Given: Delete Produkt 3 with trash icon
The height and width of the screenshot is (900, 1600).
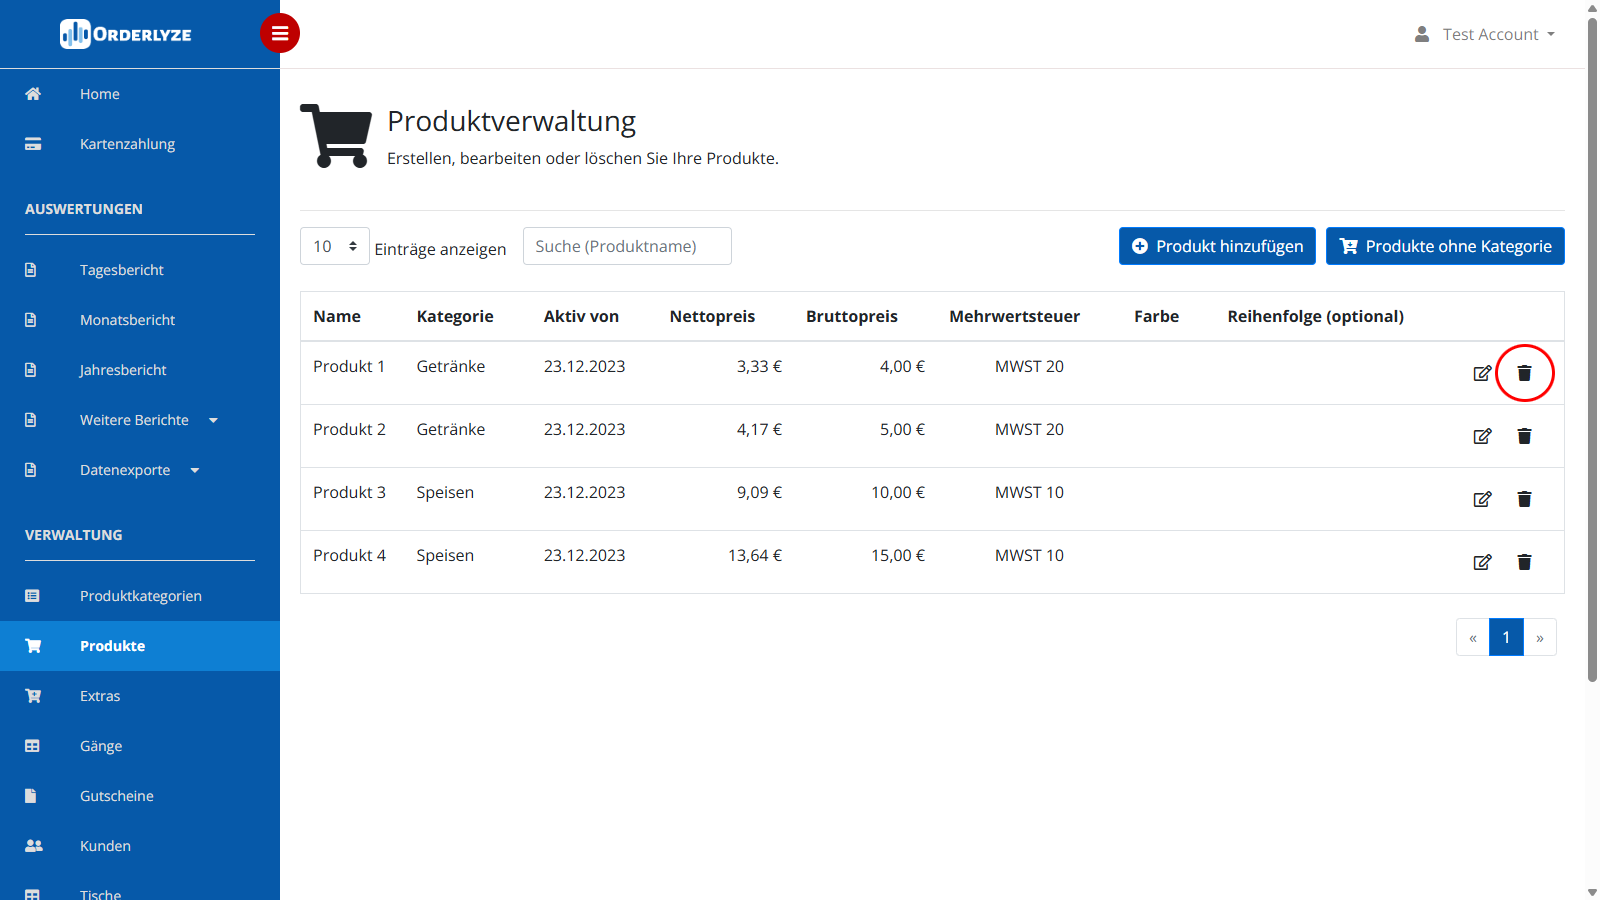Looking at the screenshot, I should click(x=1524, y=499).
